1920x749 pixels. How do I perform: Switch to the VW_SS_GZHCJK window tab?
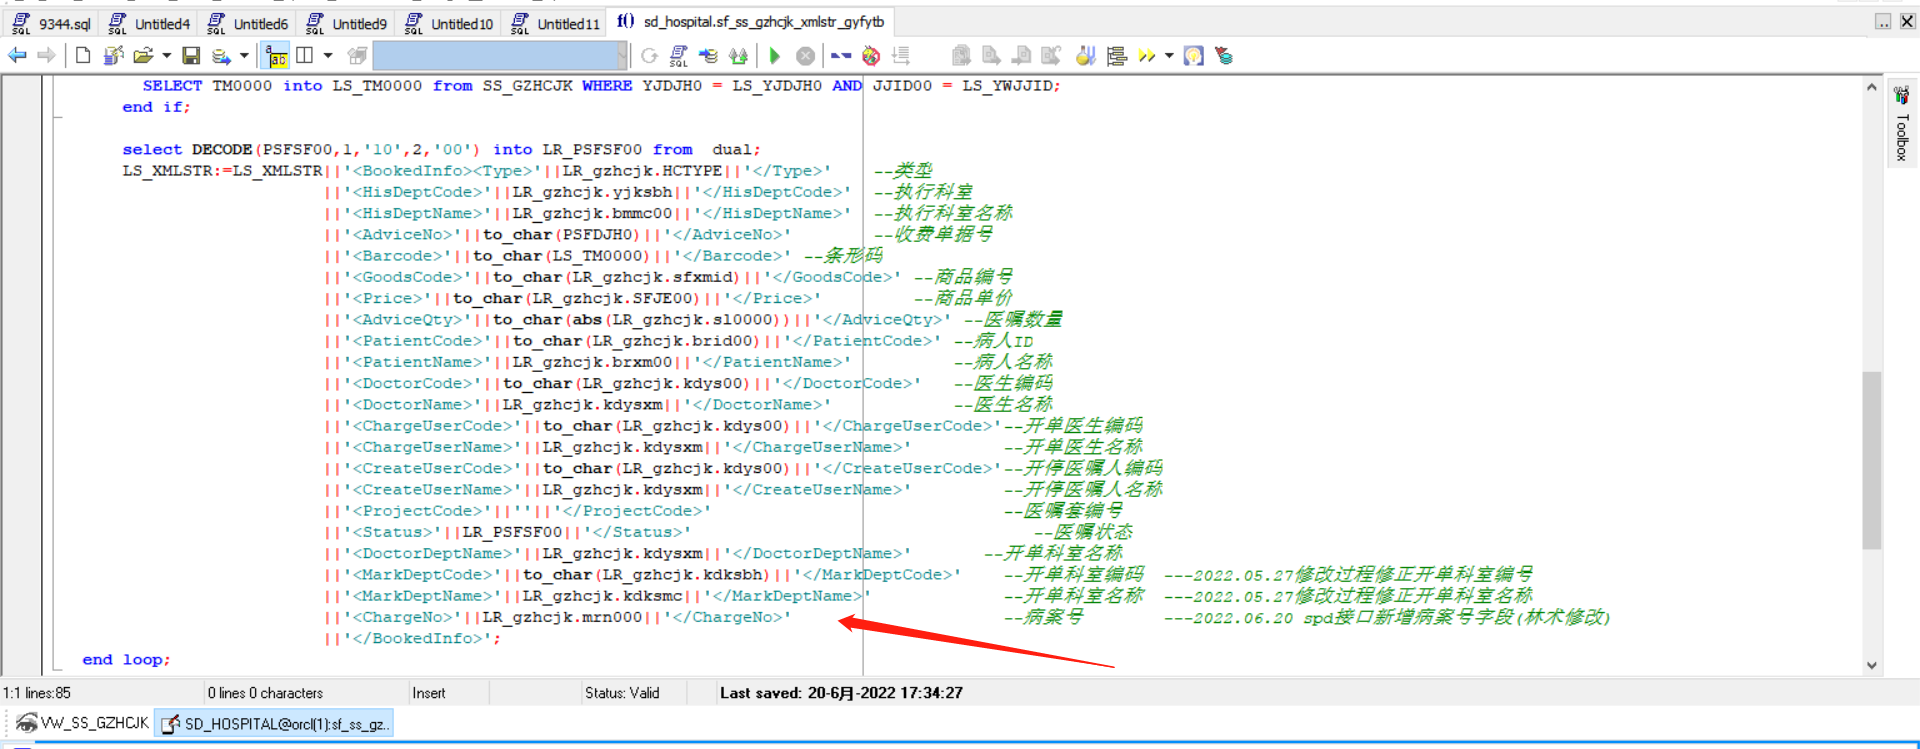click(82, 723)
